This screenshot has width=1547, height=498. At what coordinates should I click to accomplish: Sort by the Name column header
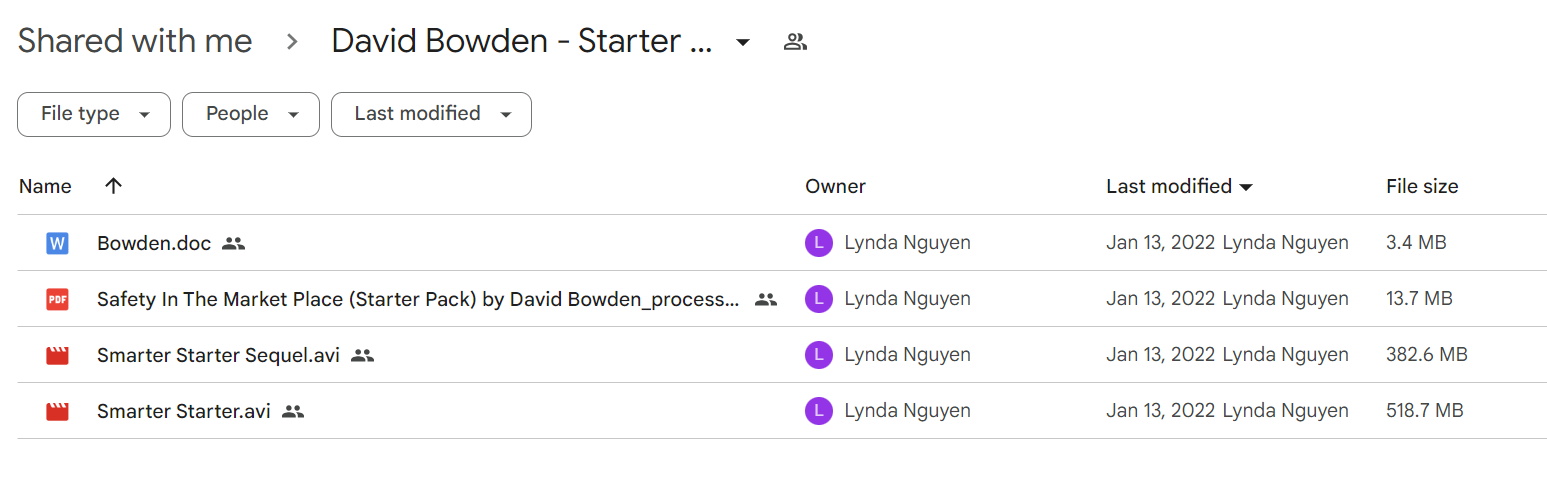coord(45,186)
